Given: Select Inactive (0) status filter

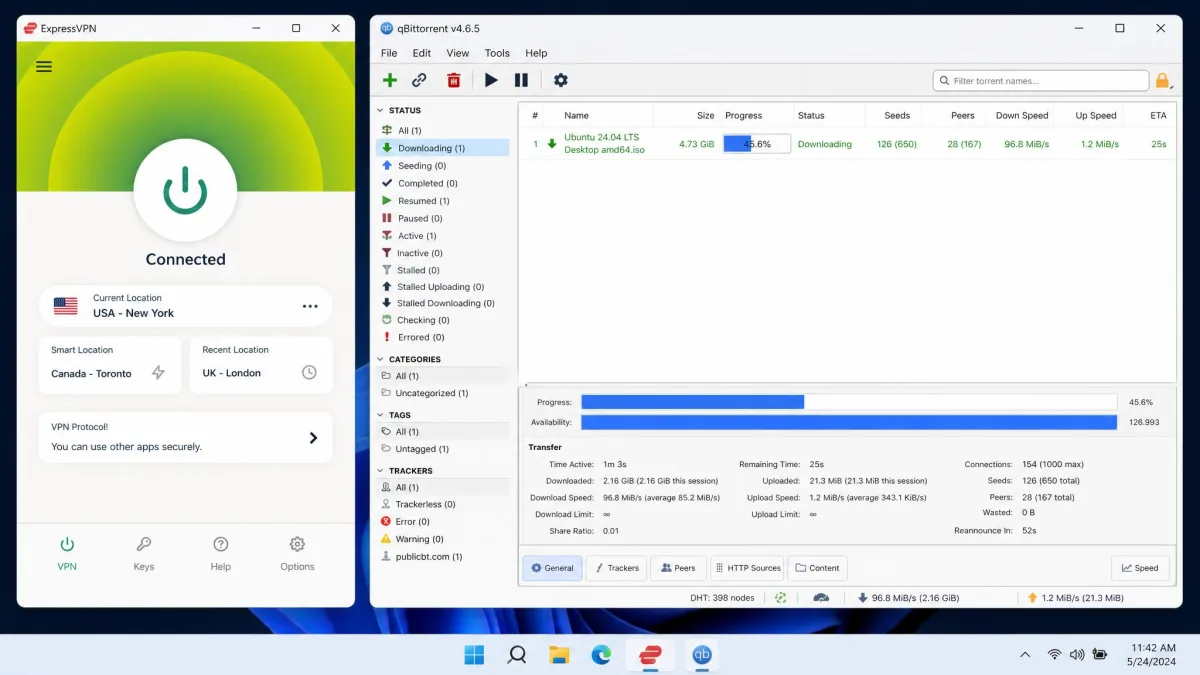Looking at the screenshot, I should pos(442,253).
